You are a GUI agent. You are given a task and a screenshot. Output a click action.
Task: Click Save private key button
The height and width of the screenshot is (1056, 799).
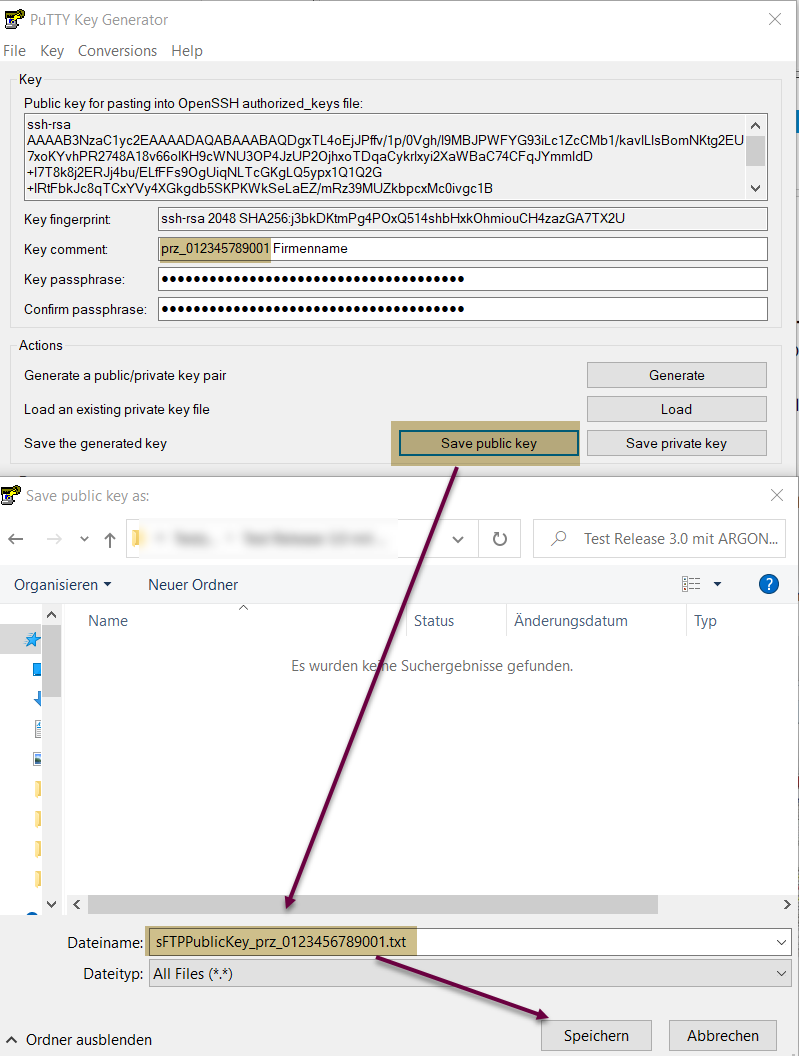[676, 443]
